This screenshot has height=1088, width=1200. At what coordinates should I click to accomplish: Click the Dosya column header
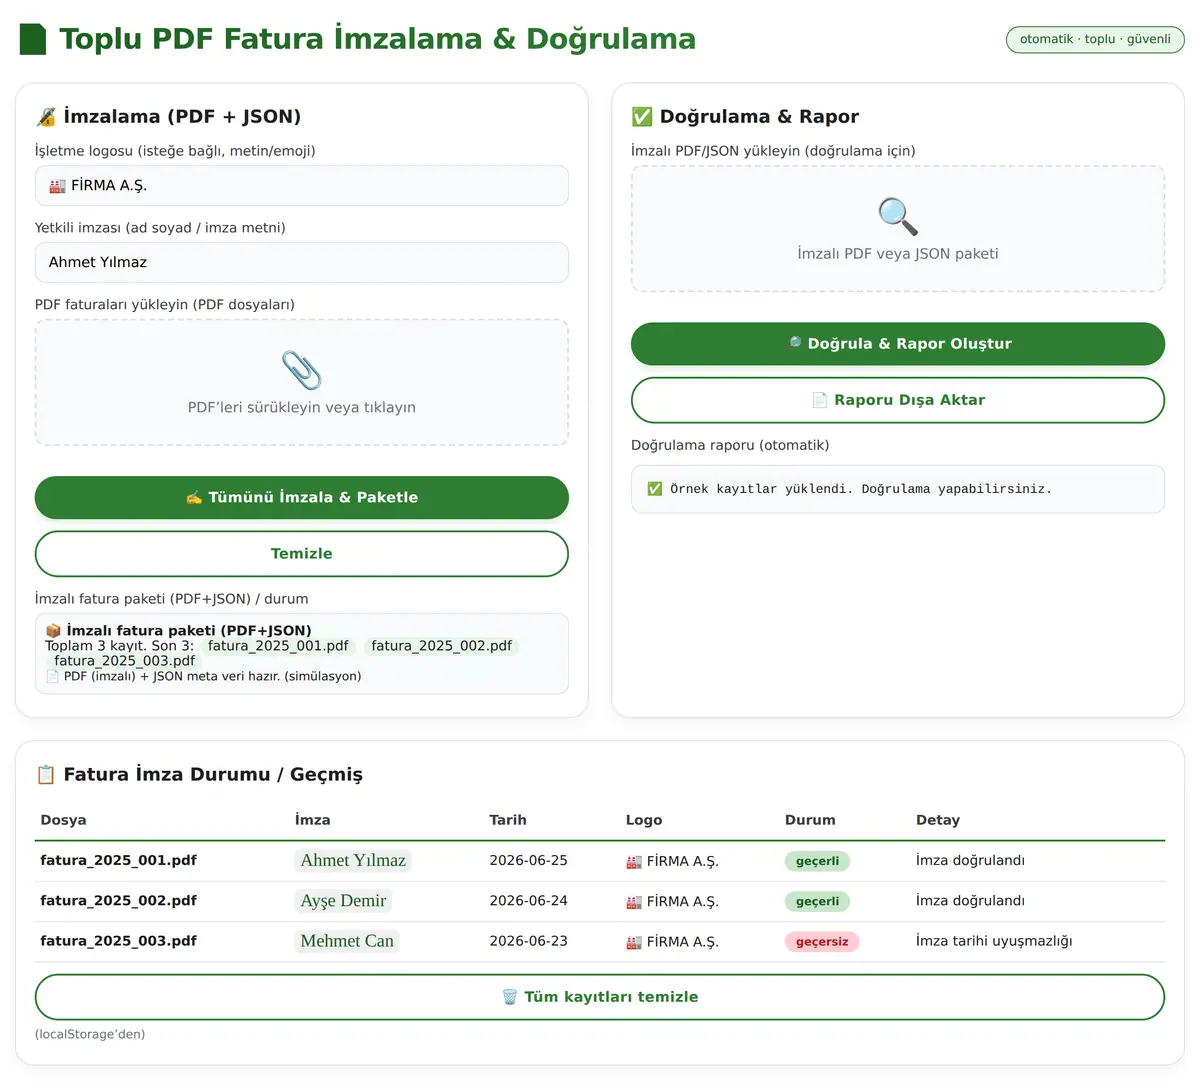click(x=63, y=820)
